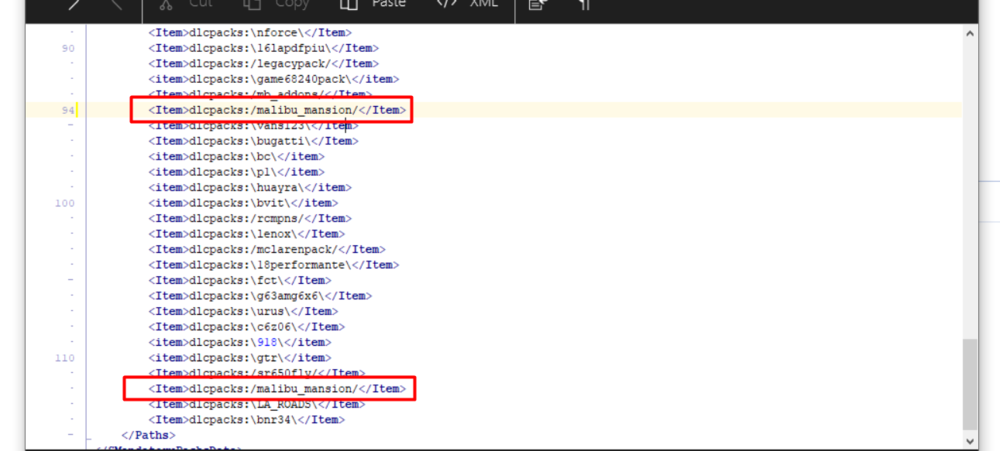Click the second malibu_mansion entry near the bottom

click(277, 389)
